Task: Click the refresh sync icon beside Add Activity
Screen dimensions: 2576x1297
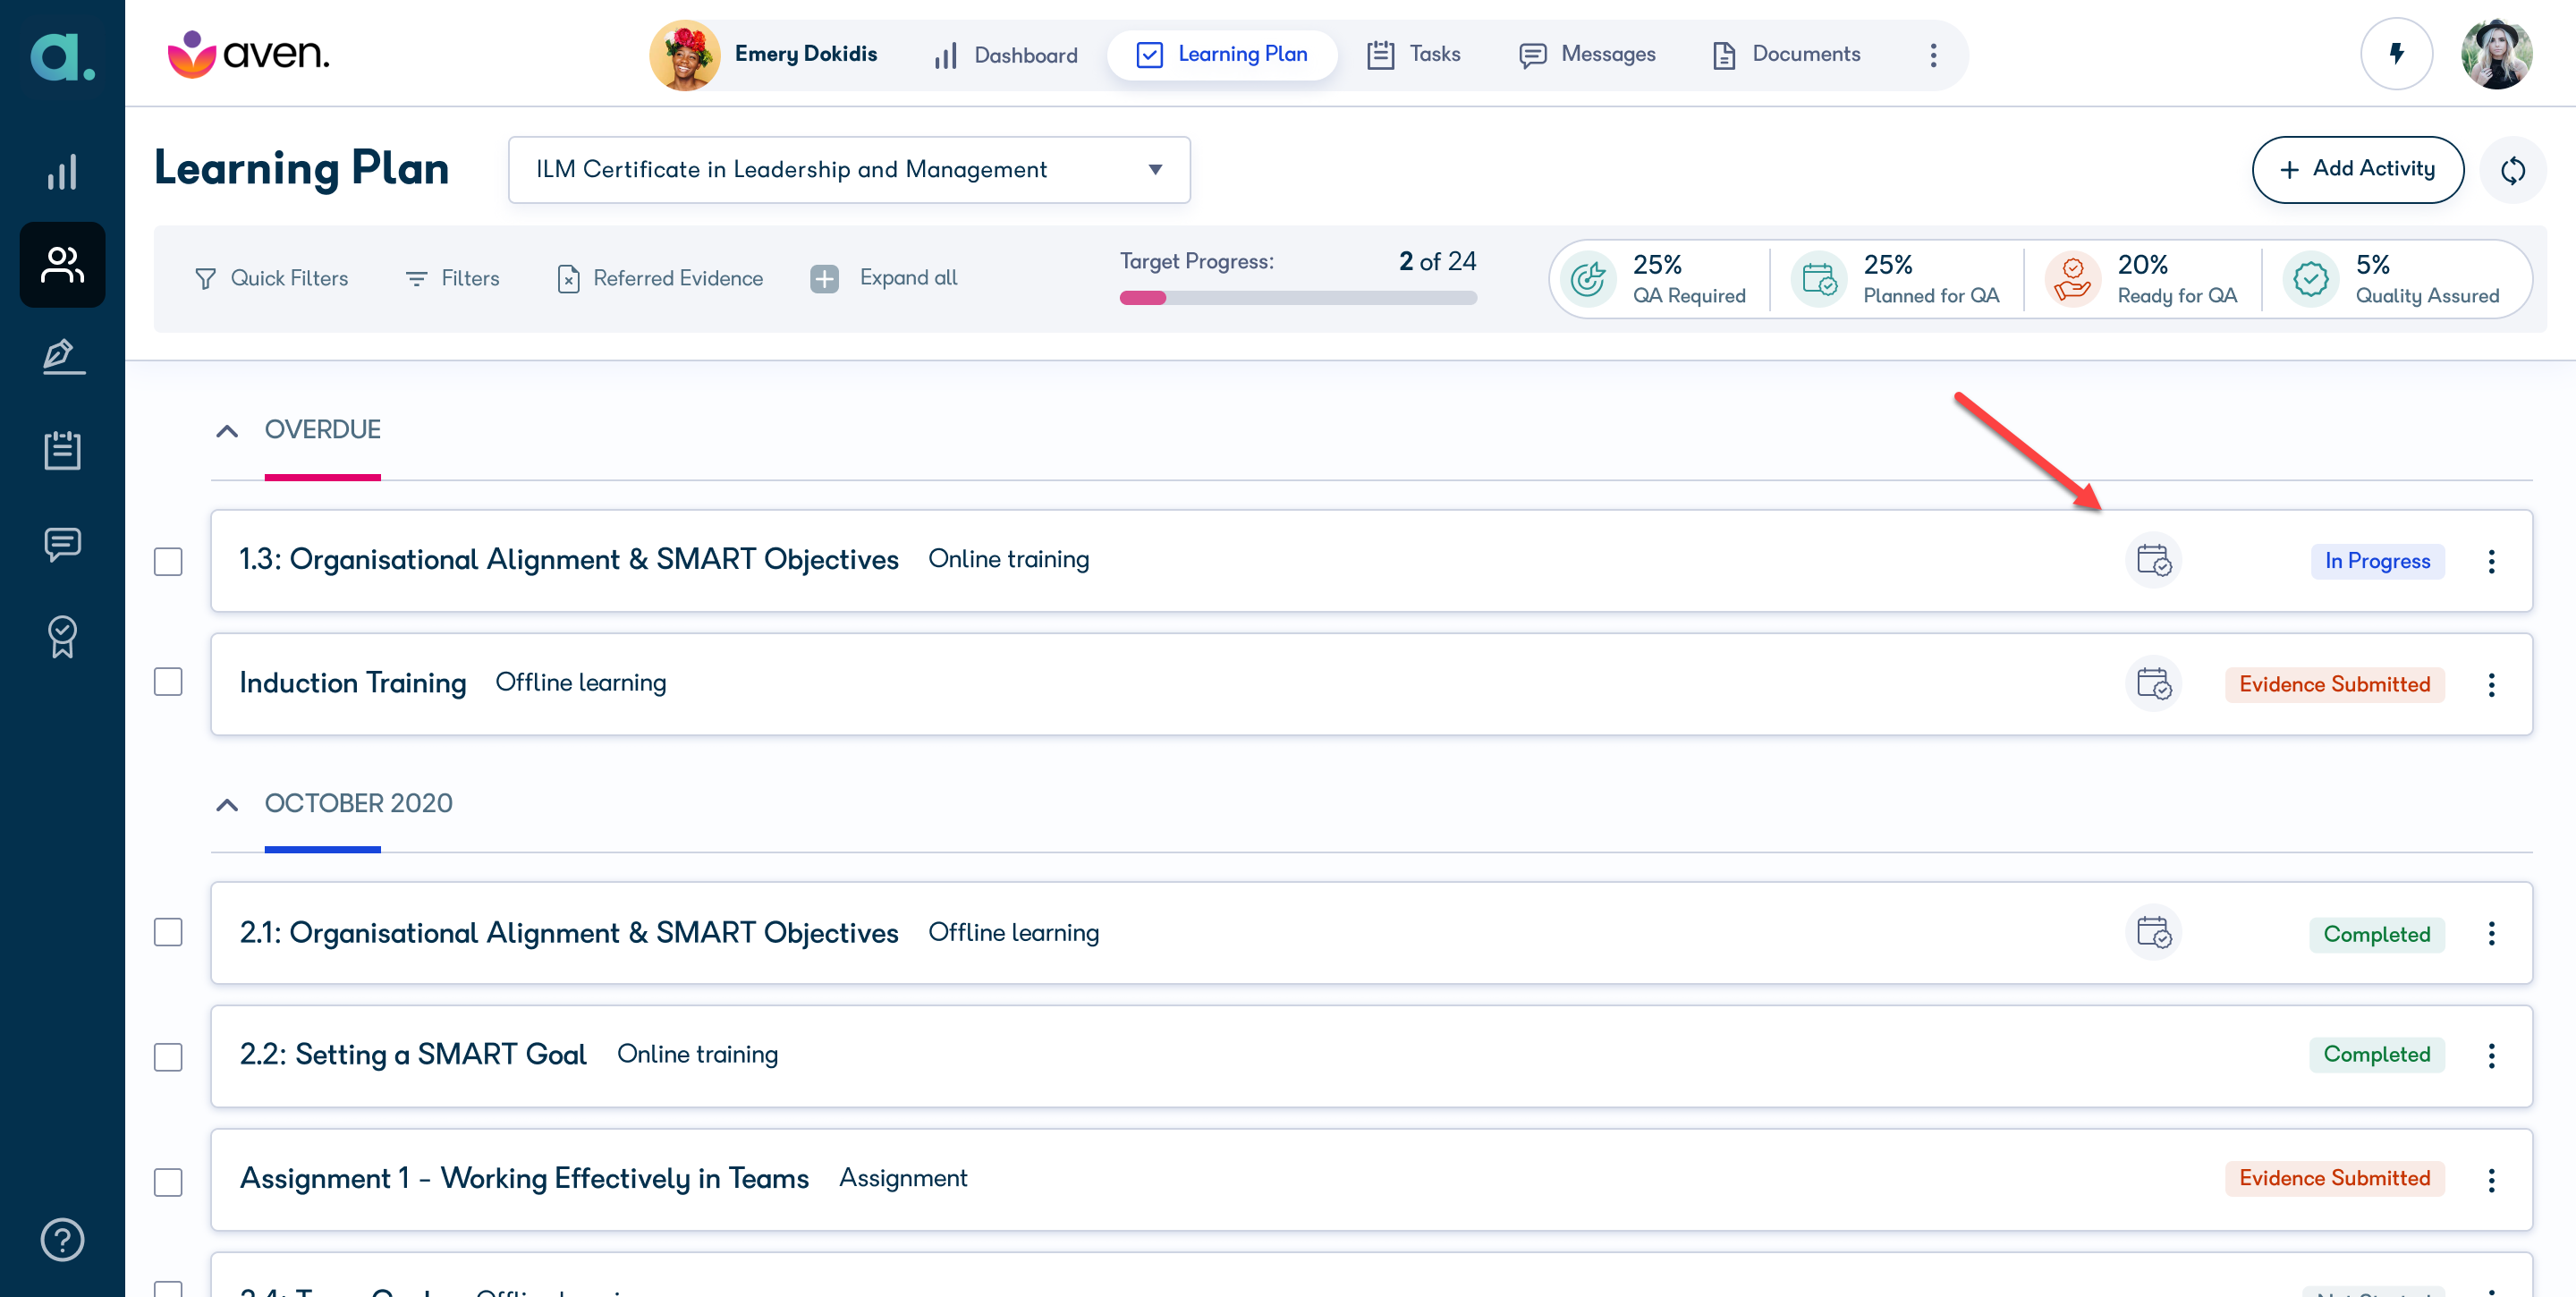Action: 2512,170
